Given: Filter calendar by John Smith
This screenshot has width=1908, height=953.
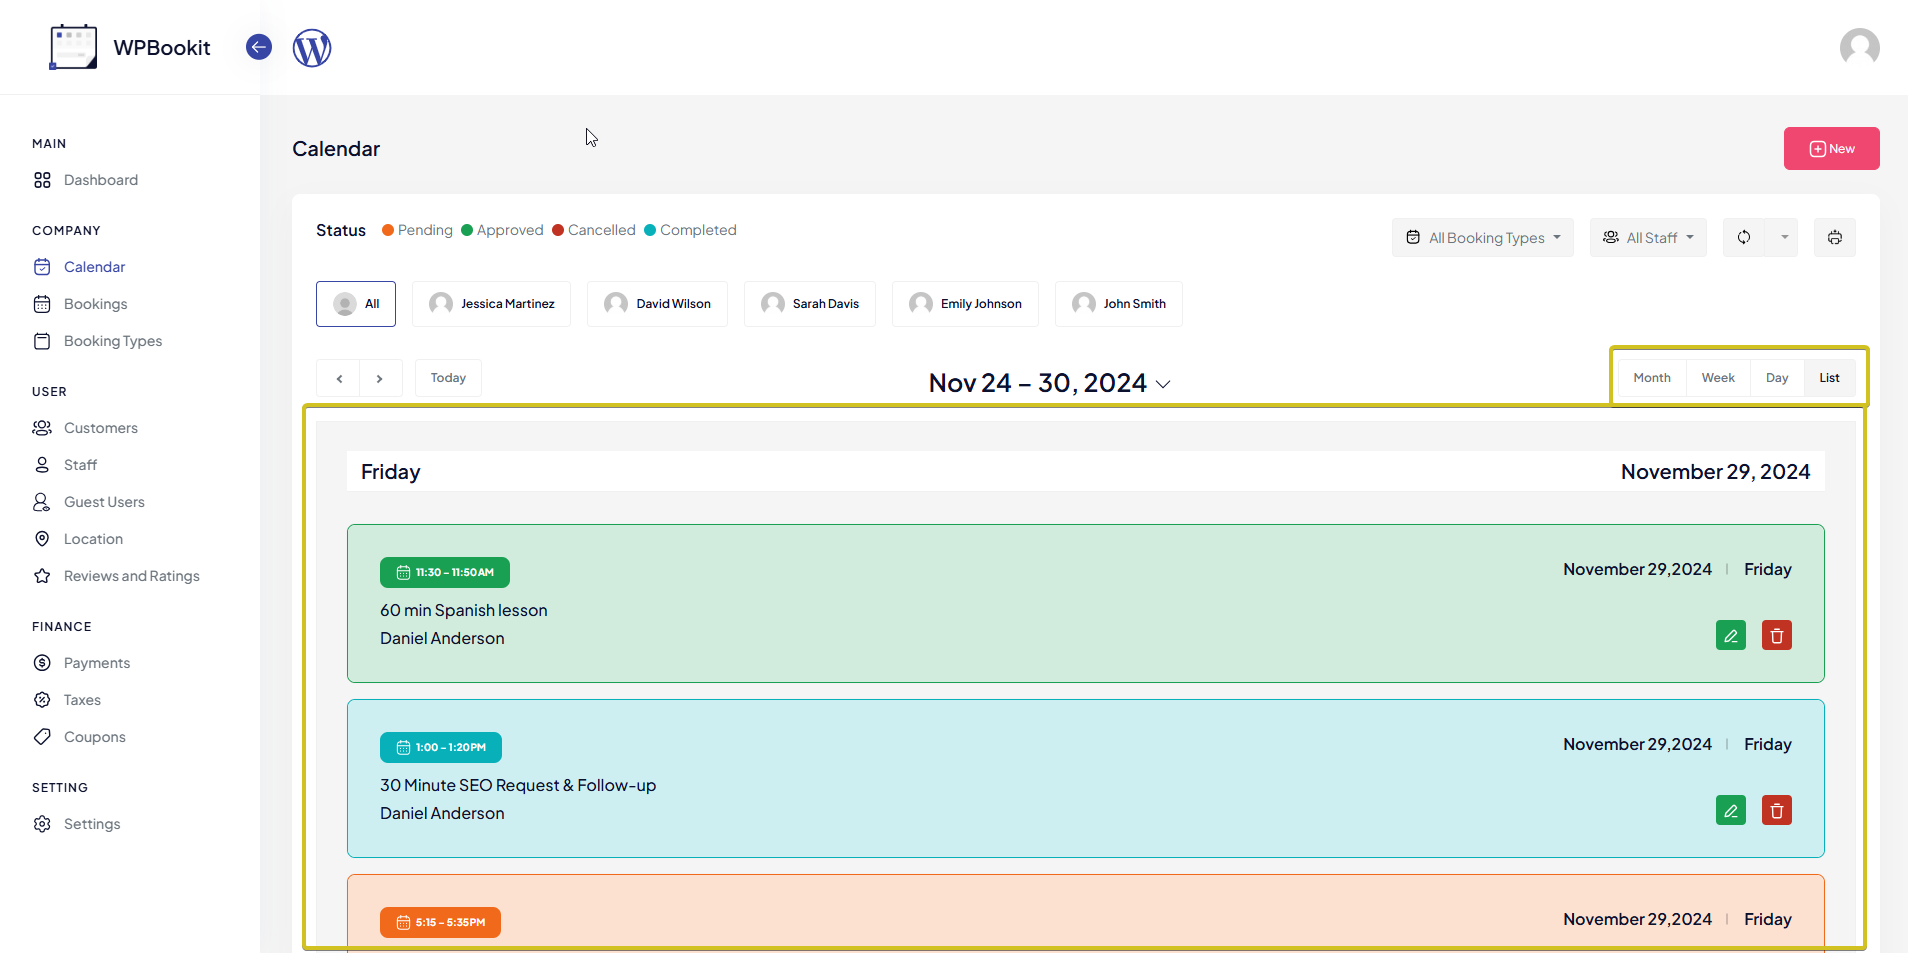Looking at the screenshot, I should 1118,304.
